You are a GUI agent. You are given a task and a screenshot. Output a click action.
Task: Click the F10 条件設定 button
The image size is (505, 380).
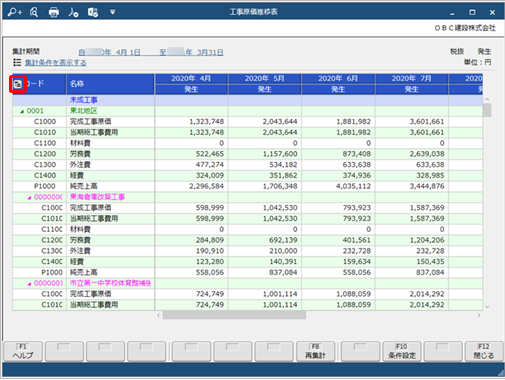tap(402, 351)
